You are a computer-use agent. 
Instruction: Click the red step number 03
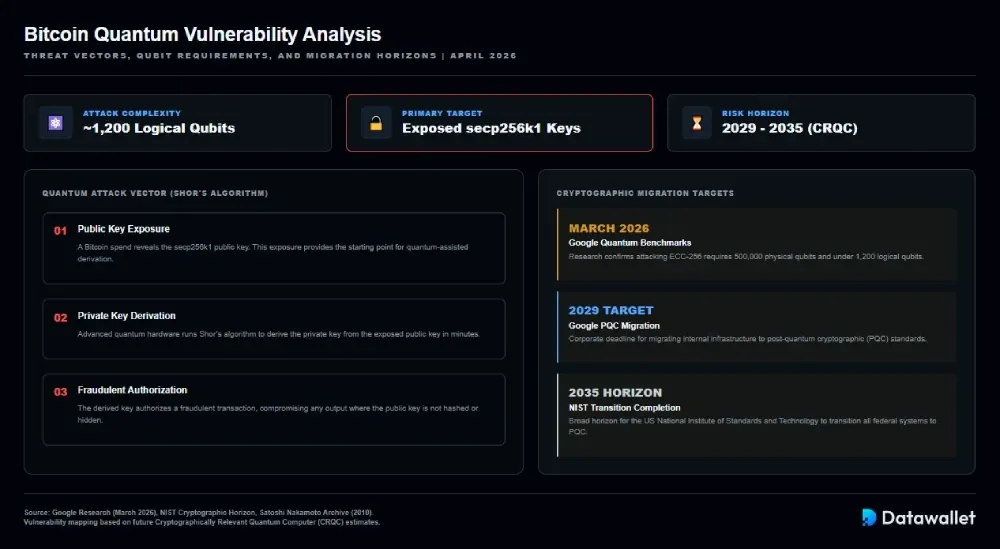61,392
